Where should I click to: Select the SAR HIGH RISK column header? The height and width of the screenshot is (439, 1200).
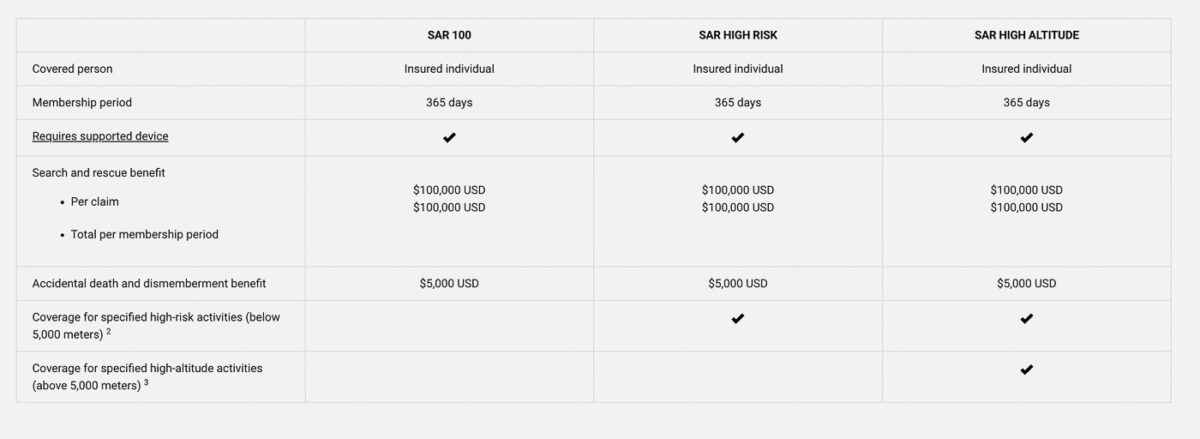[738, 35]
